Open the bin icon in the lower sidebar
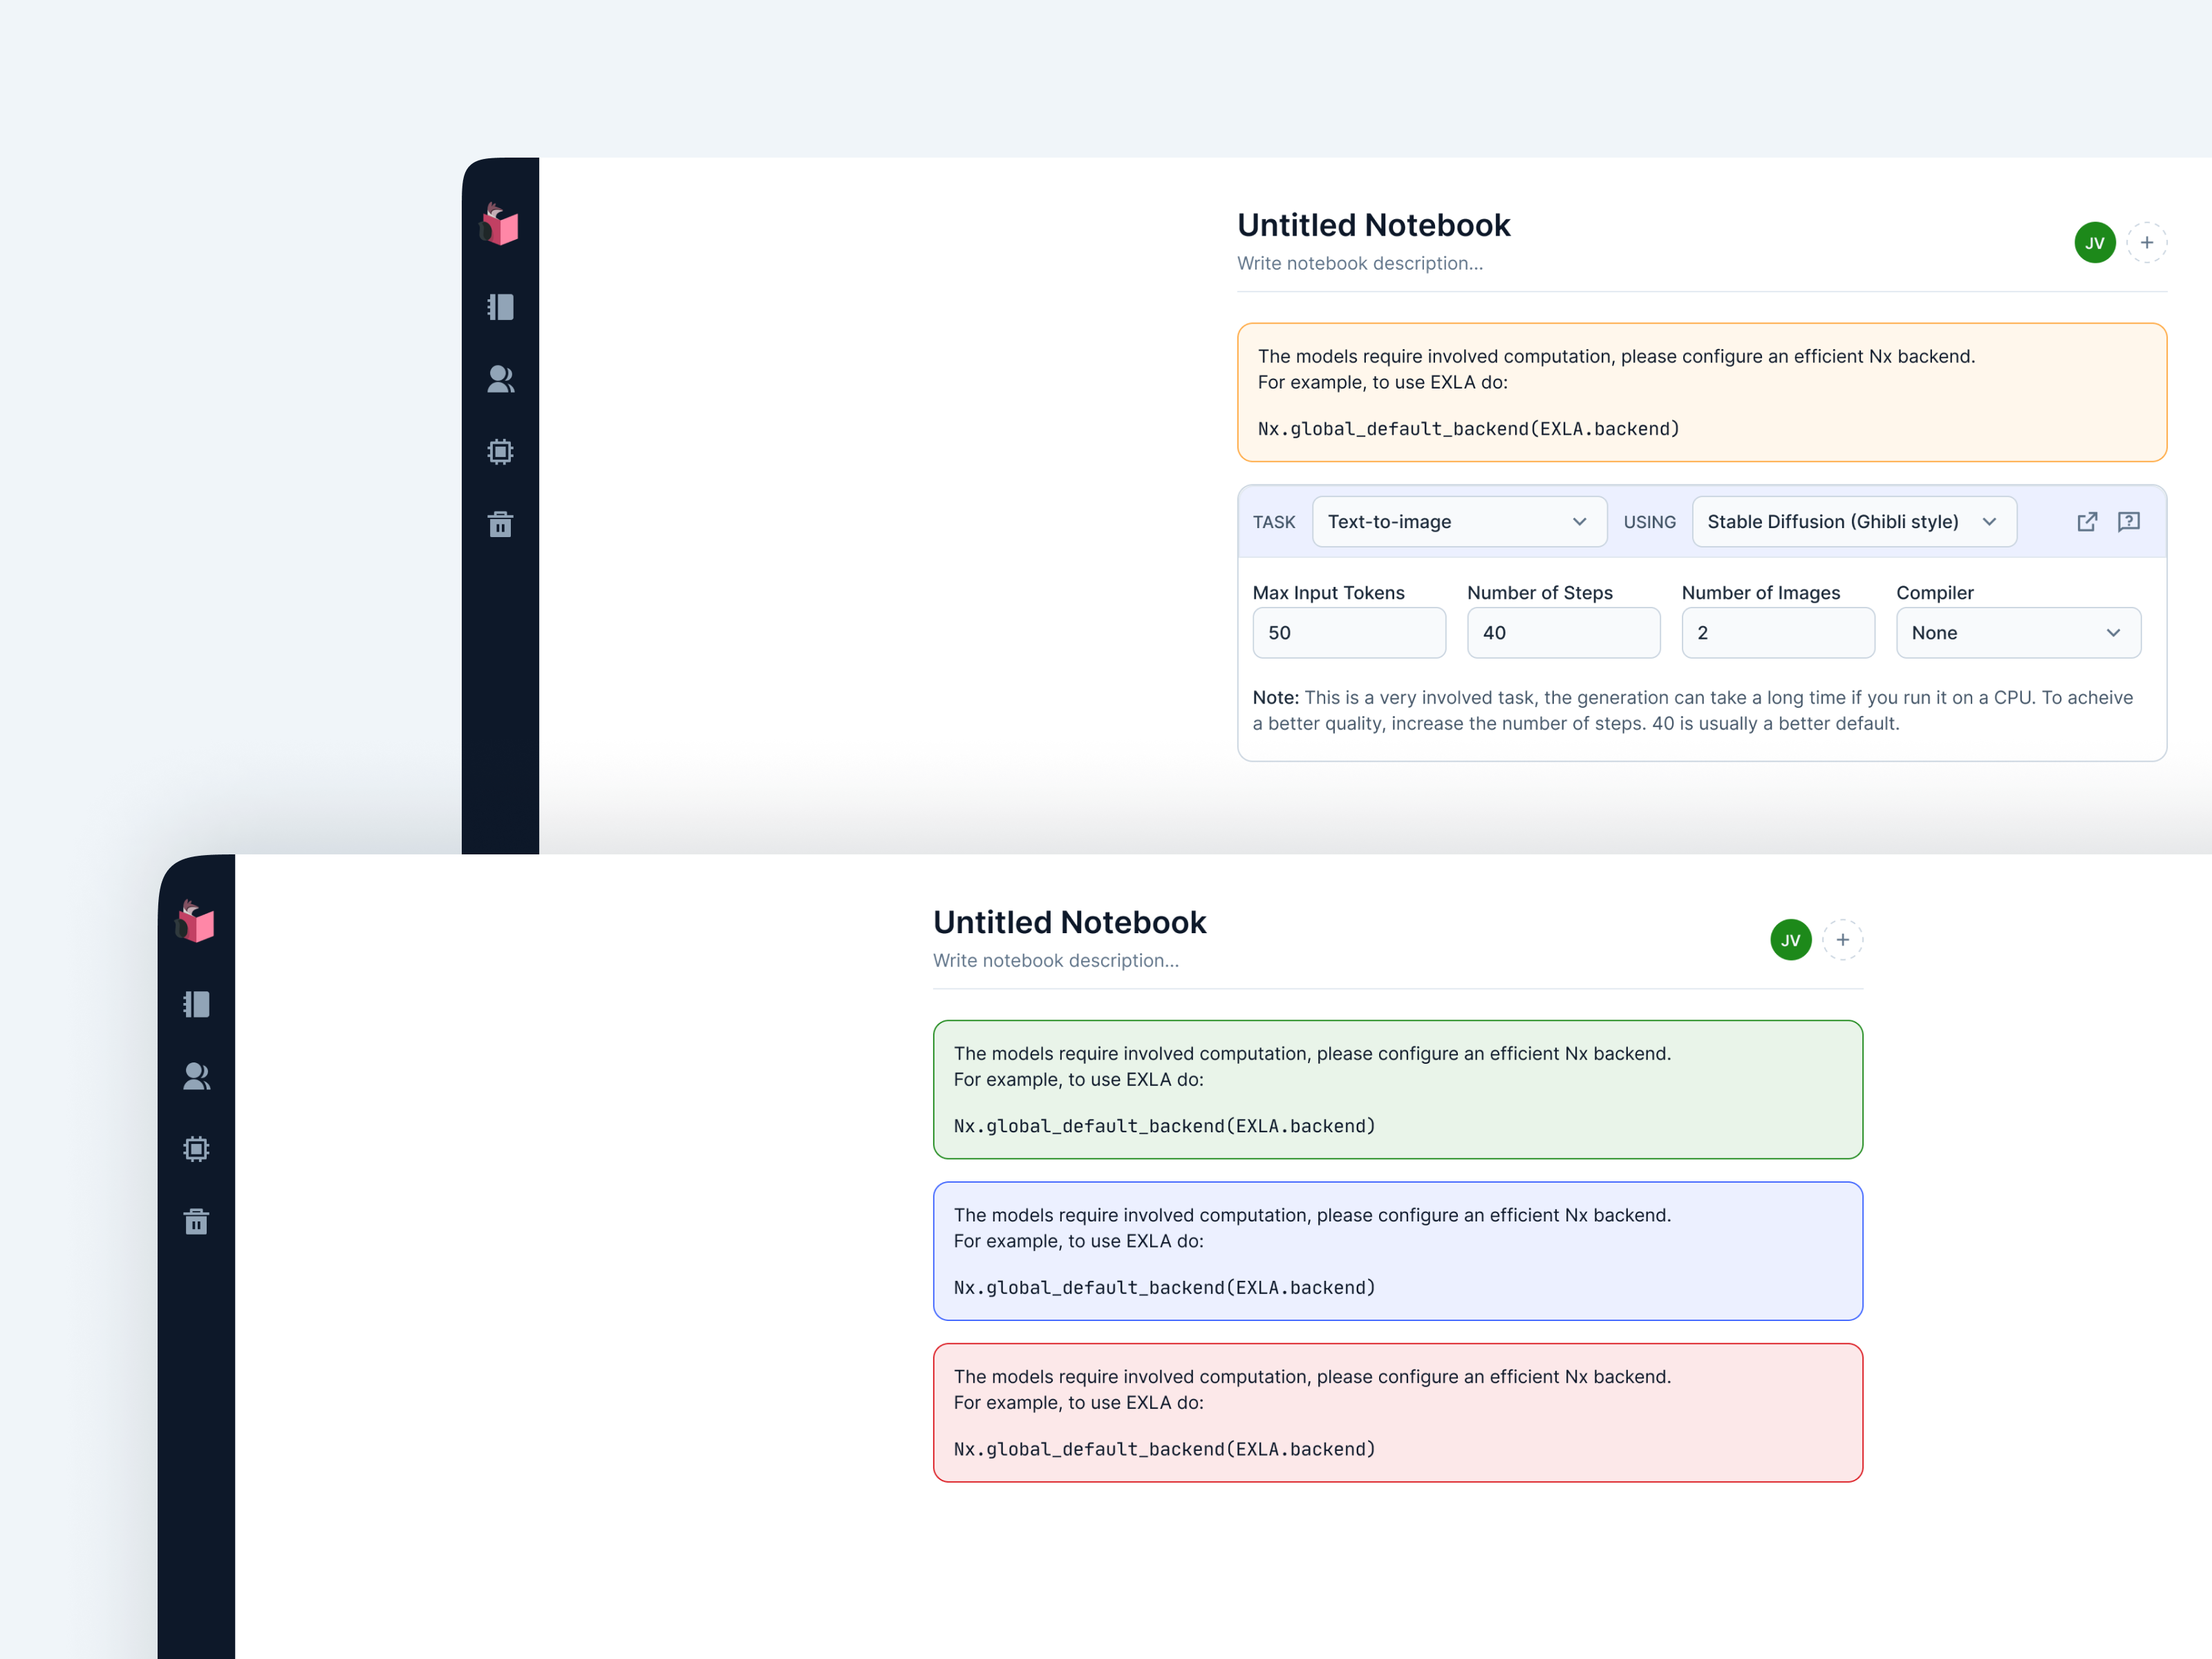This screenshot has height=1659, width=2212. 196,1220
